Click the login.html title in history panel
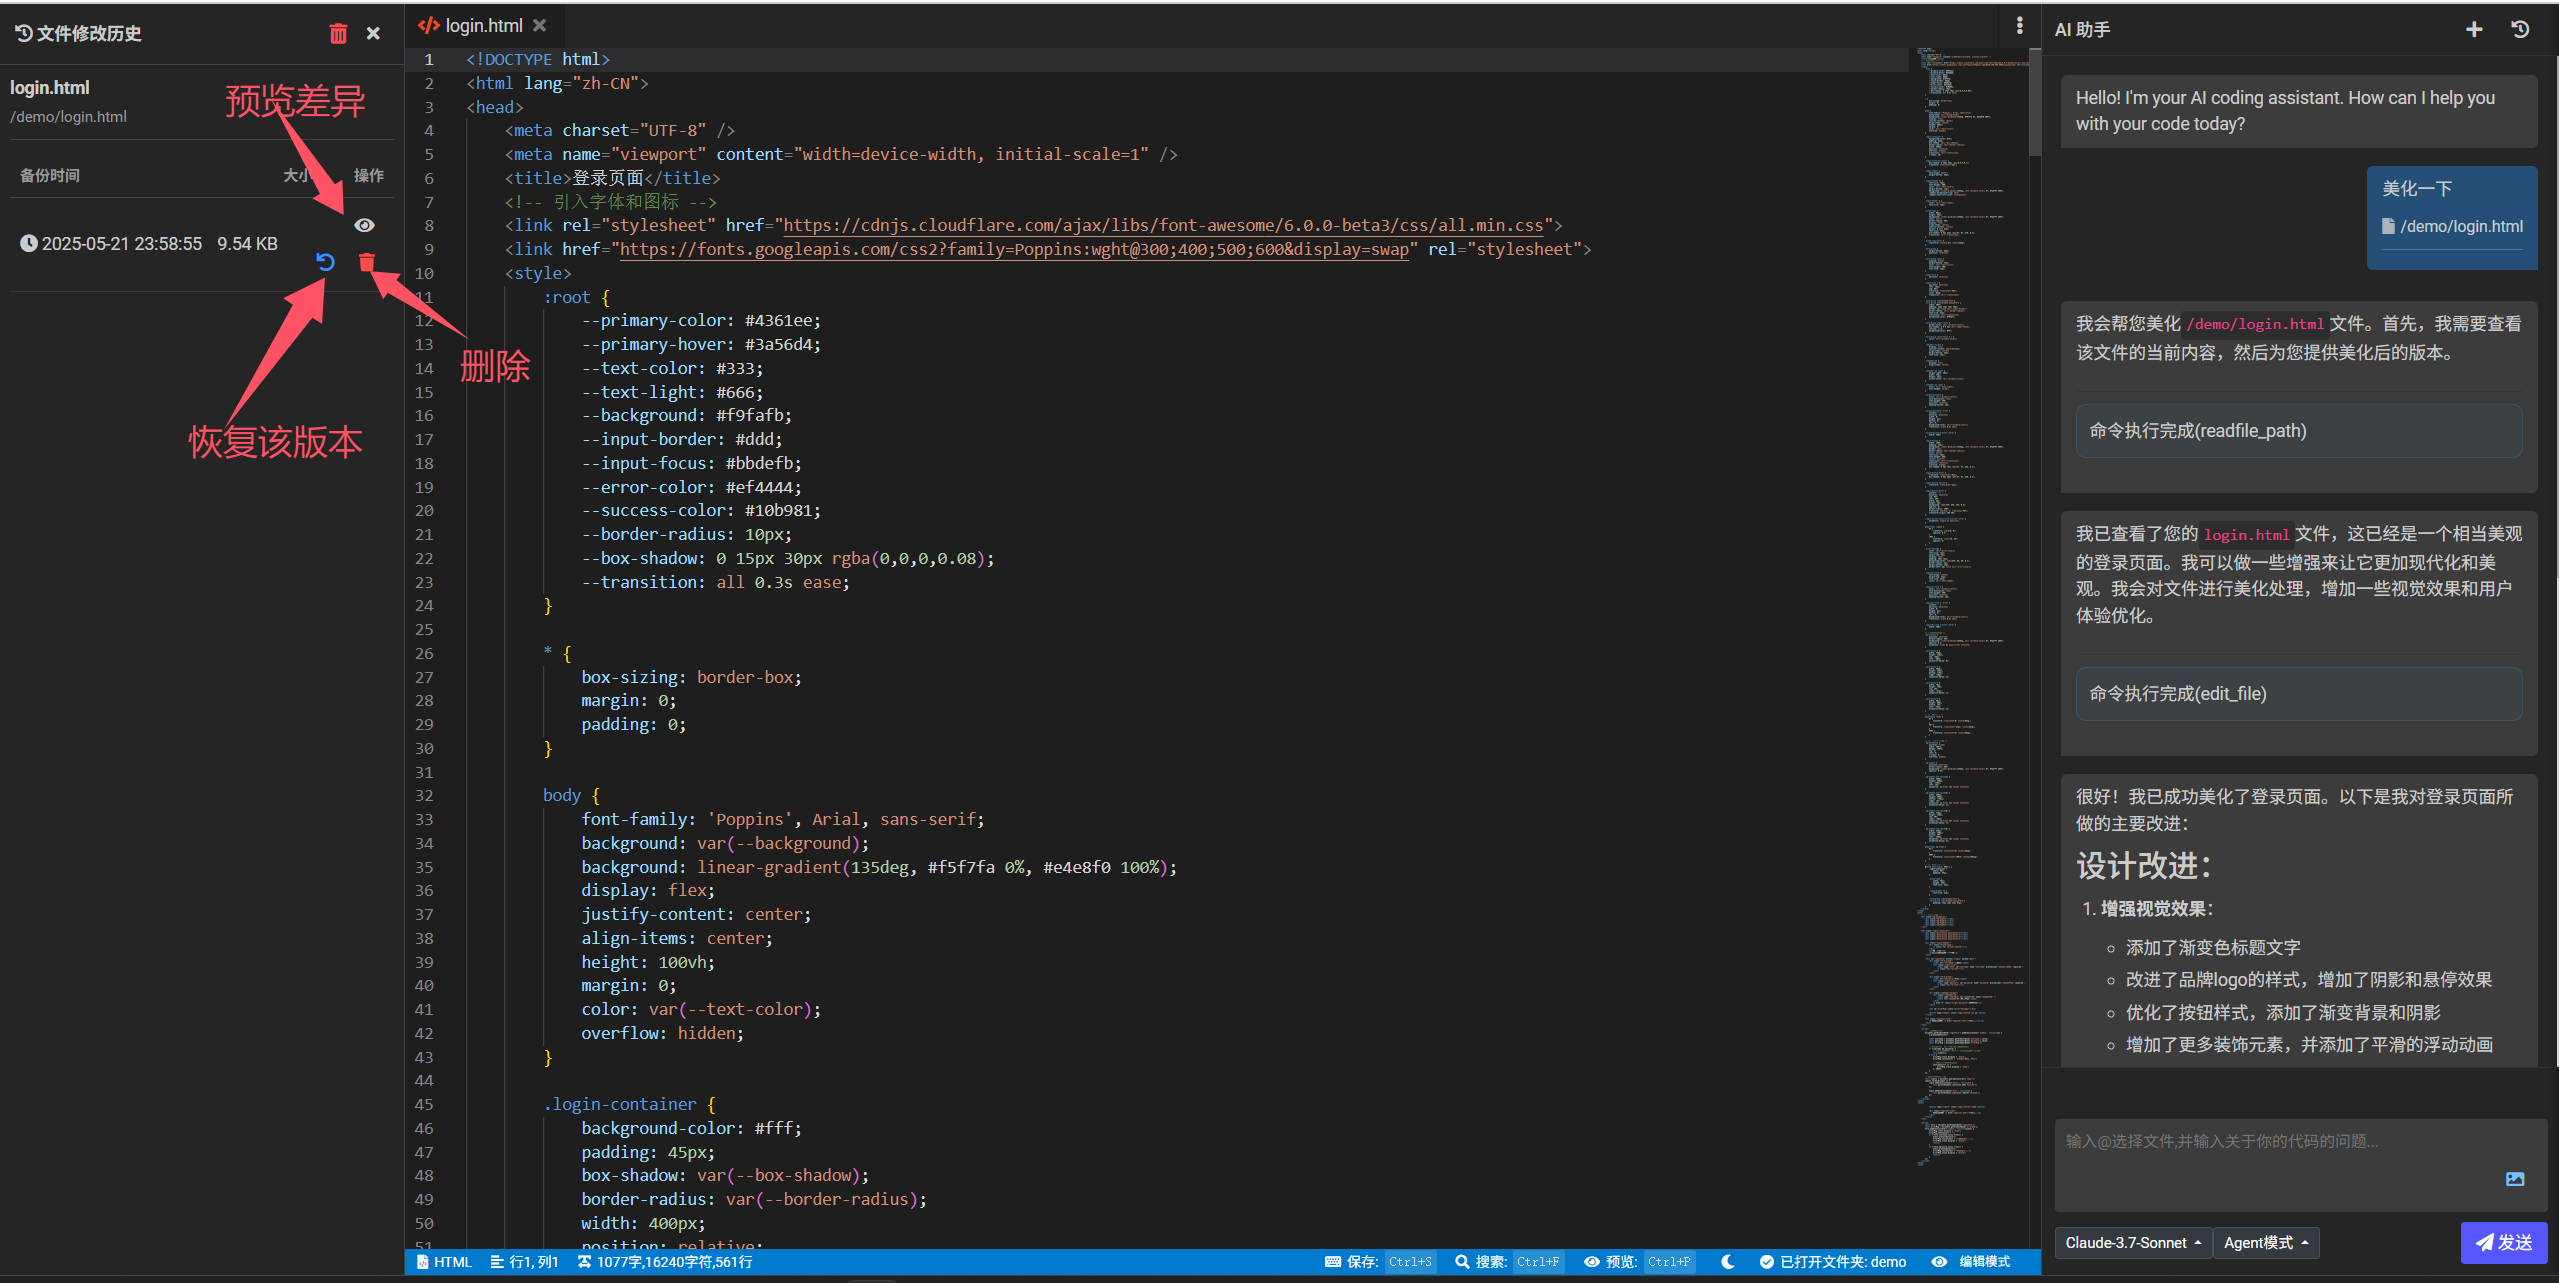 tap(50, 88)
